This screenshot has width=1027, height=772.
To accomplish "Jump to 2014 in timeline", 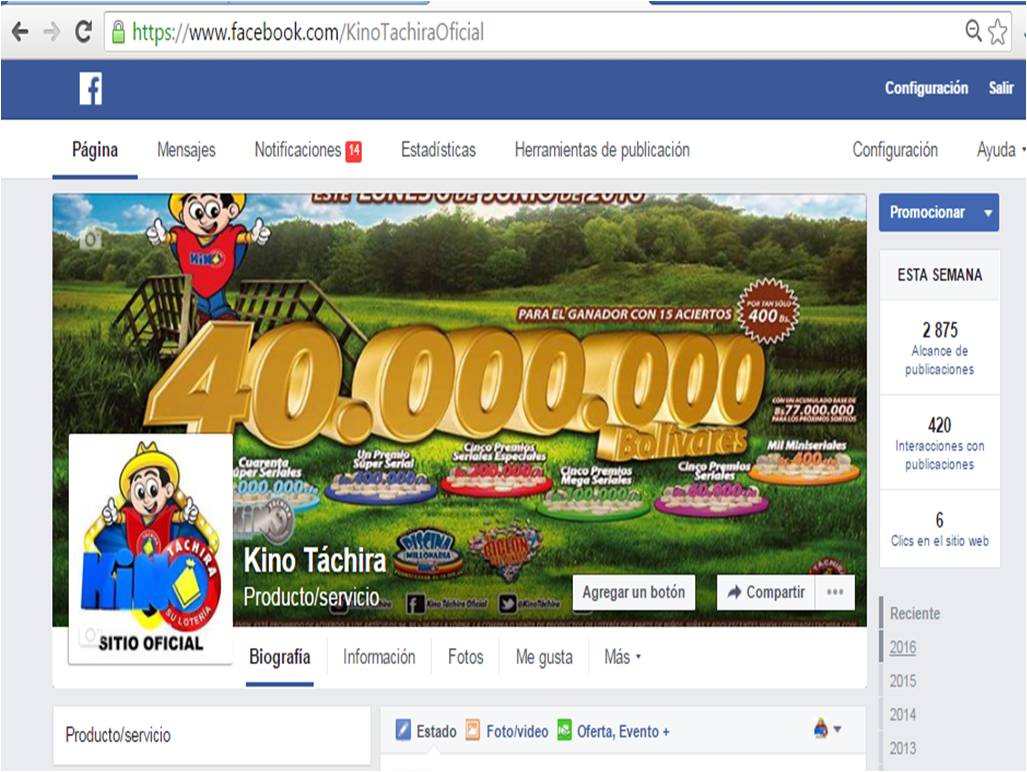I will pos(903,714).
